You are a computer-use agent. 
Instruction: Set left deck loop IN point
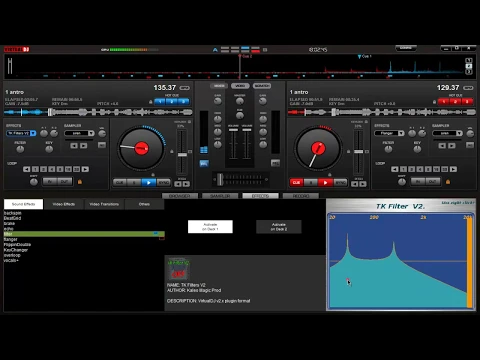[x=50, y=182]
